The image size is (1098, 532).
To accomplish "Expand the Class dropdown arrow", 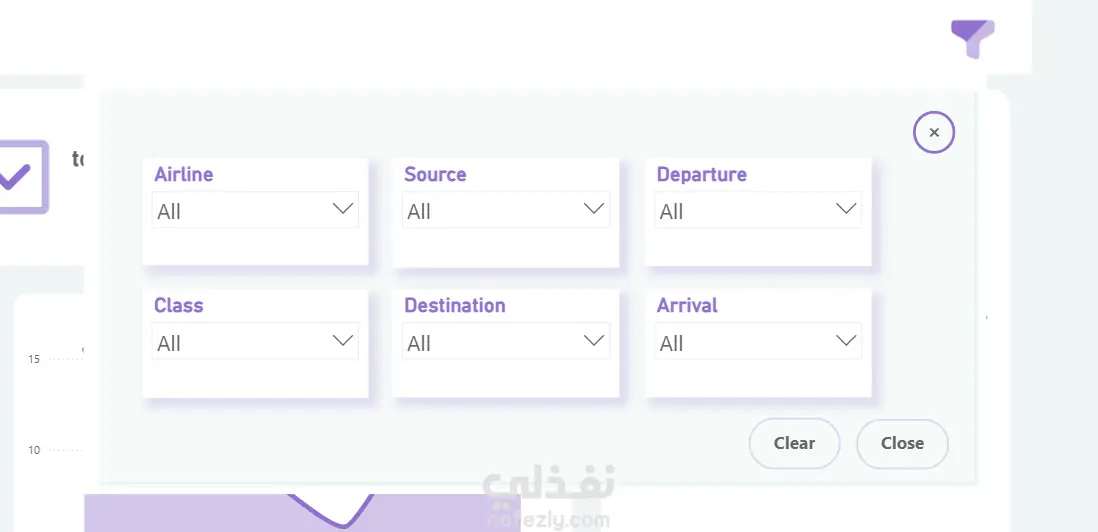I will point(342,342).
